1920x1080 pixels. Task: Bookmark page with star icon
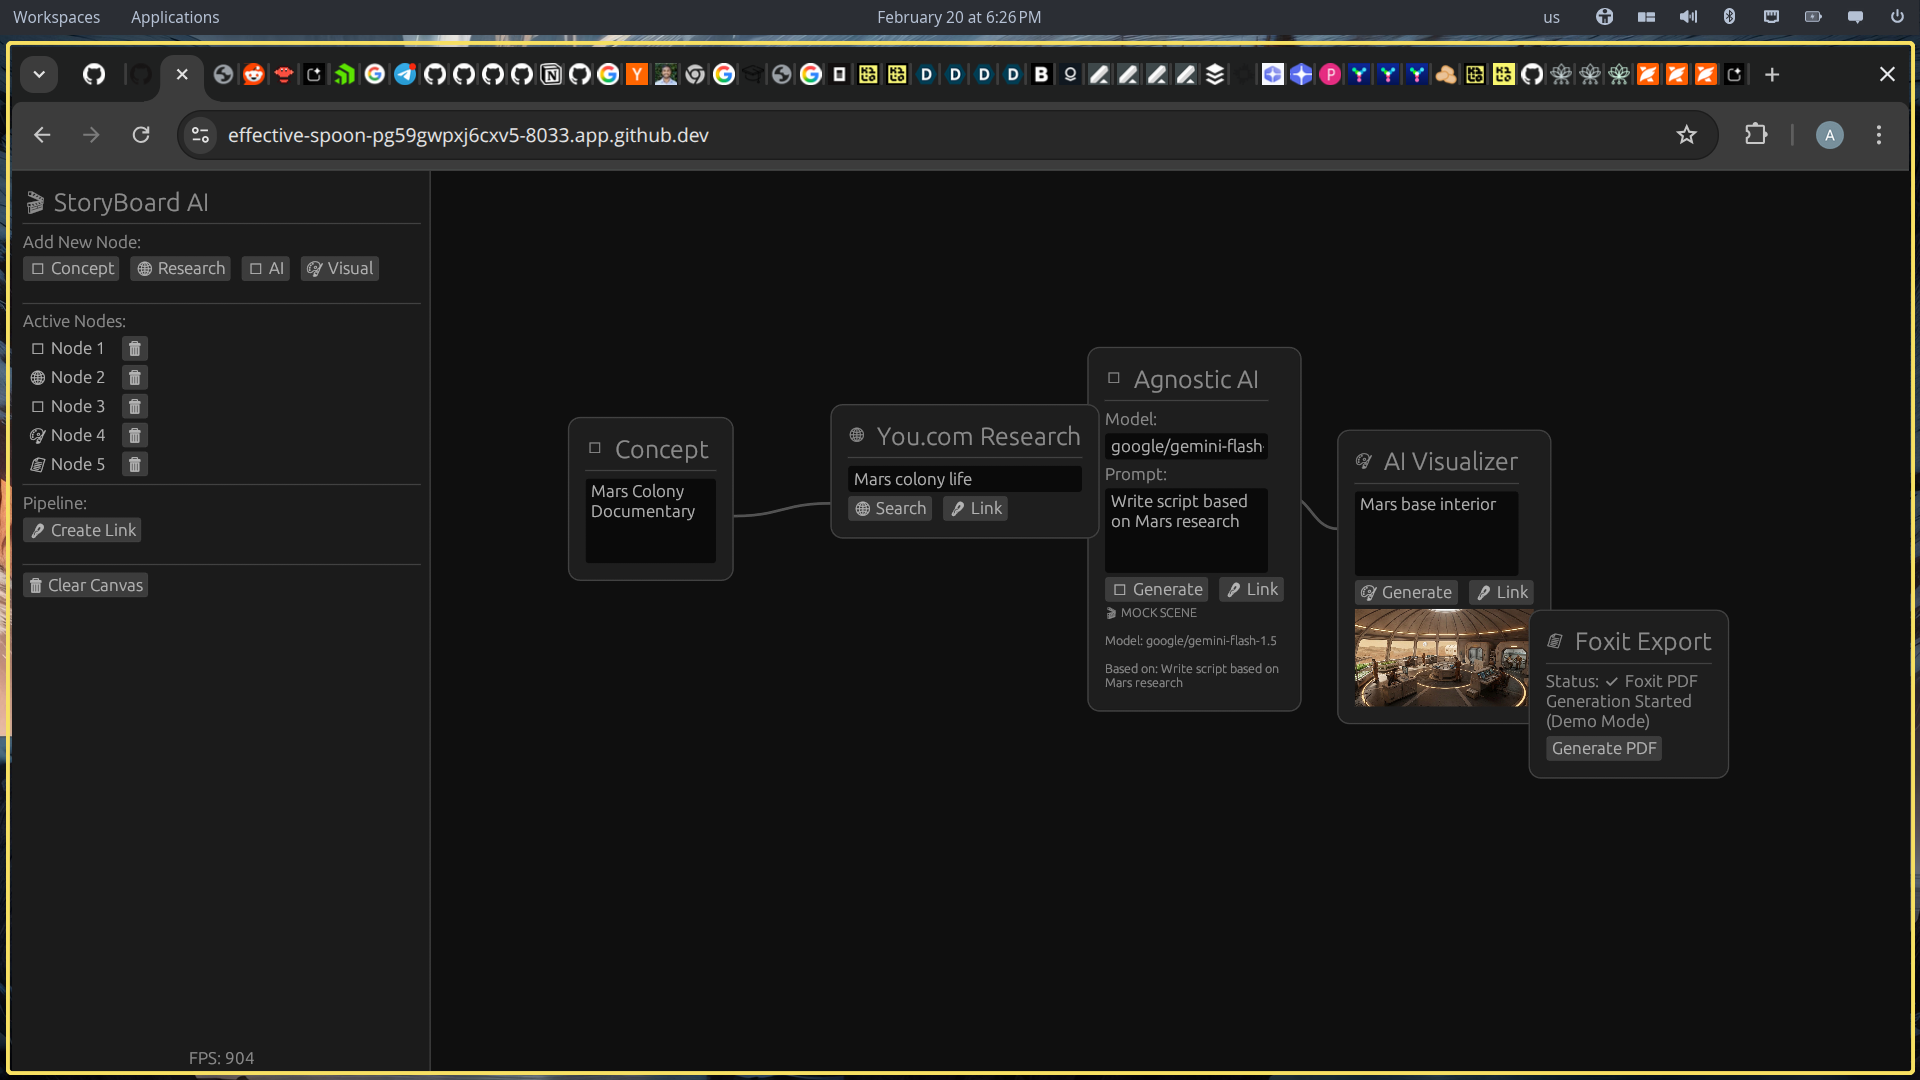coord(1686,135)
